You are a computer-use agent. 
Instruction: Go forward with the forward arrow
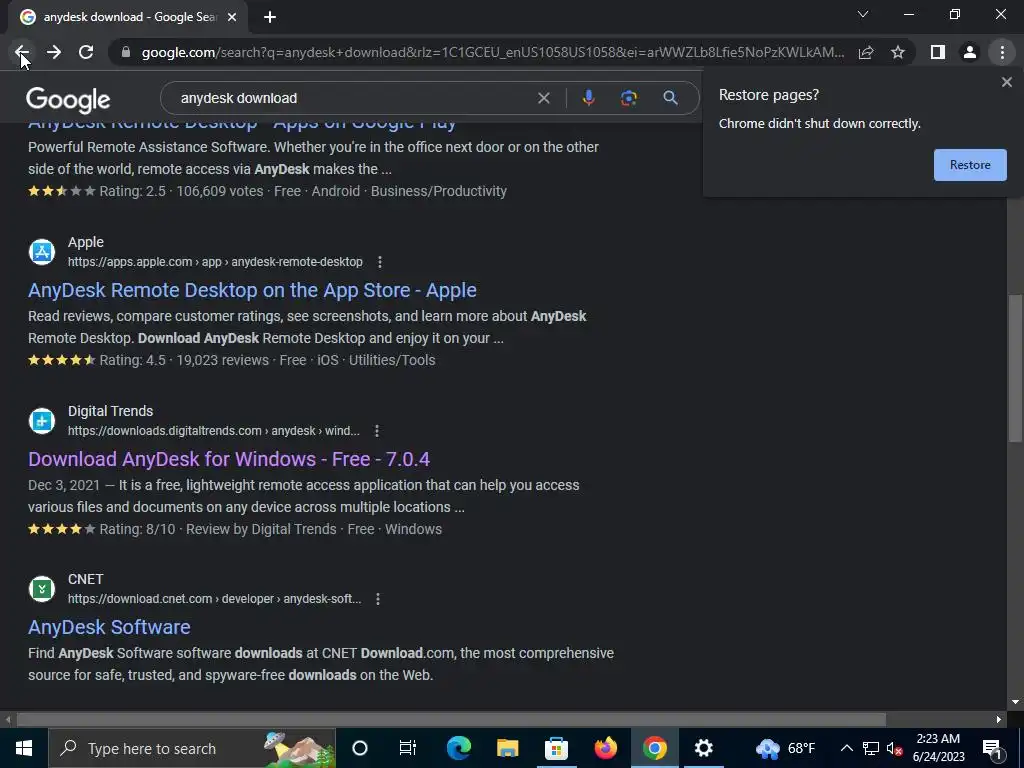54,52
